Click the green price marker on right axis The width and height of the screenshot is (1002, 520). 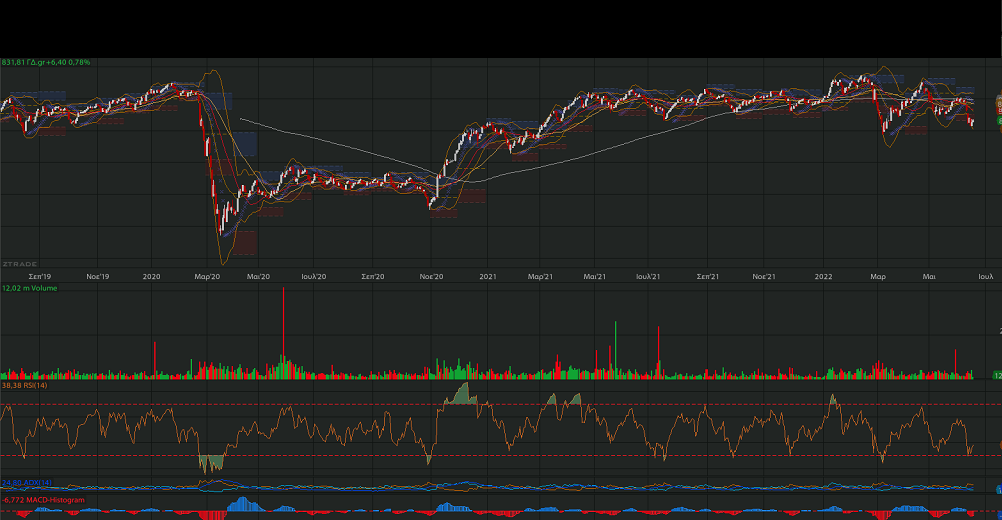point(998,120)
